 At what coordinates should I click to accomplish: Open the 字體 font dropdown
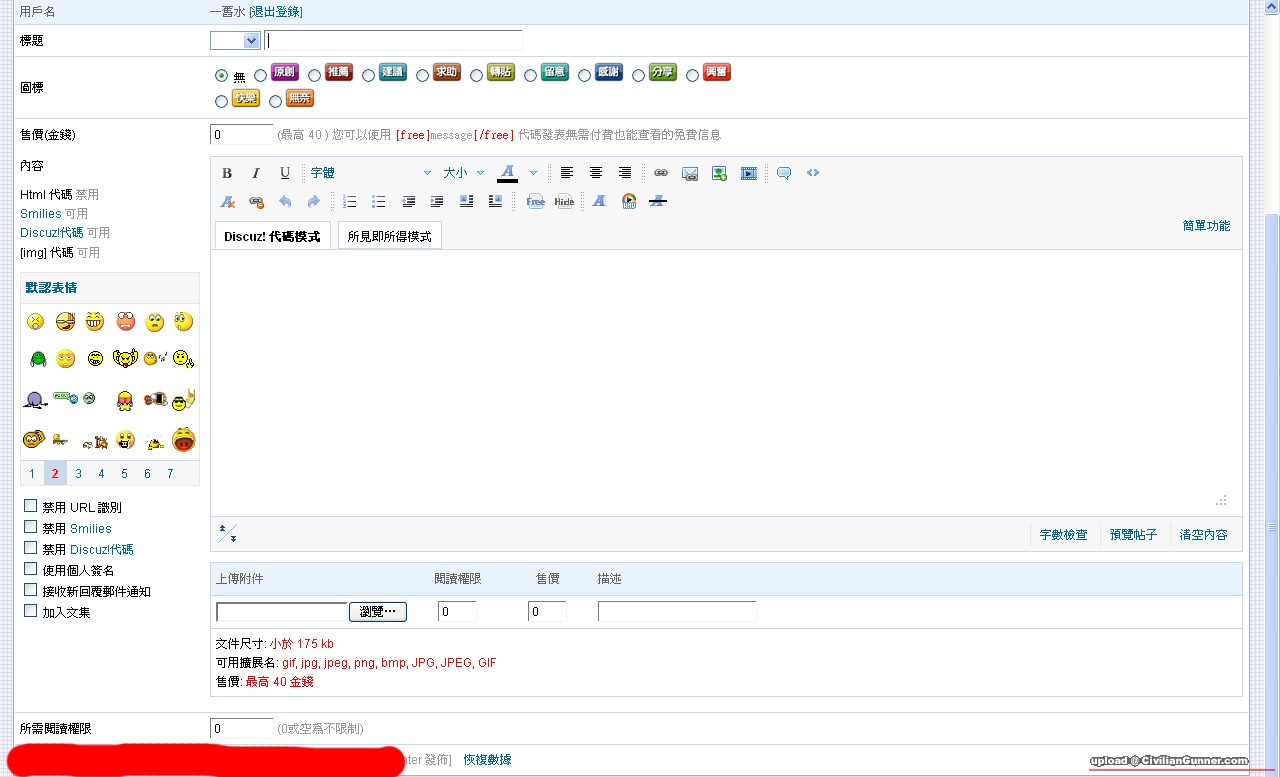(370, 173)
